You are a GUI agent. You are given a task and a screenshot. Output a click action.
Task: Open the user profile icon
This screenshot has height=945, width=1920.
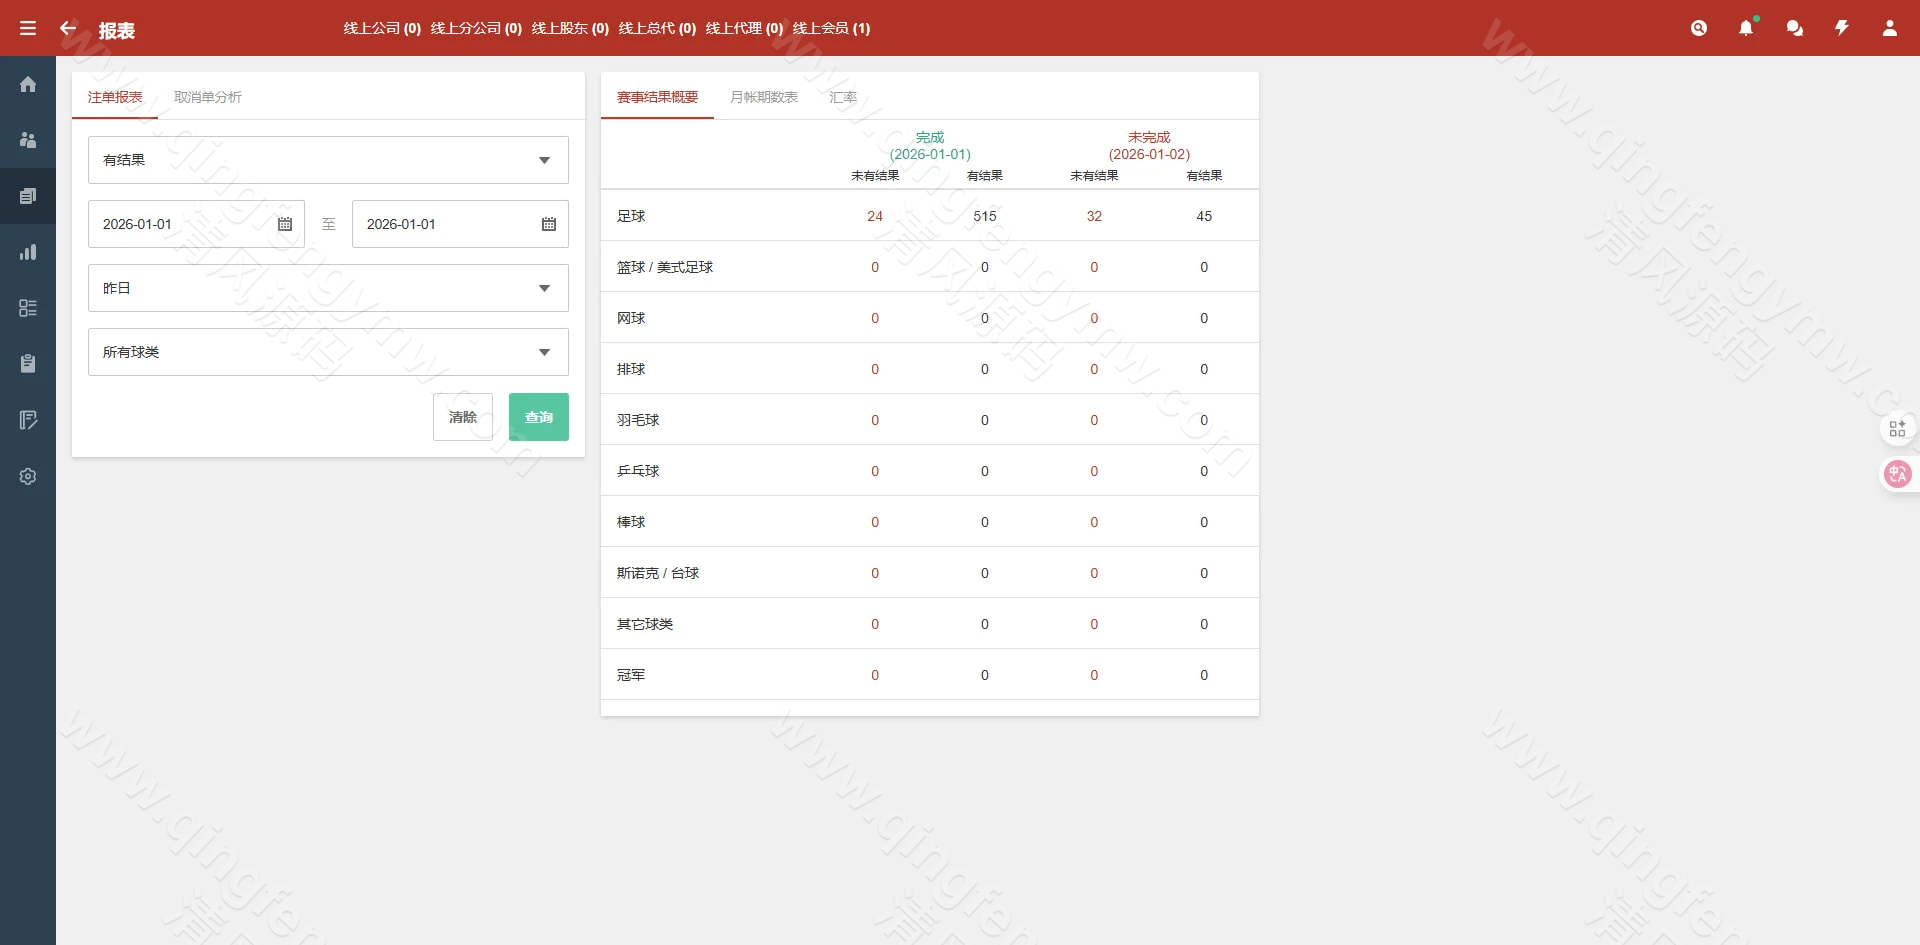coord(1891,28)
